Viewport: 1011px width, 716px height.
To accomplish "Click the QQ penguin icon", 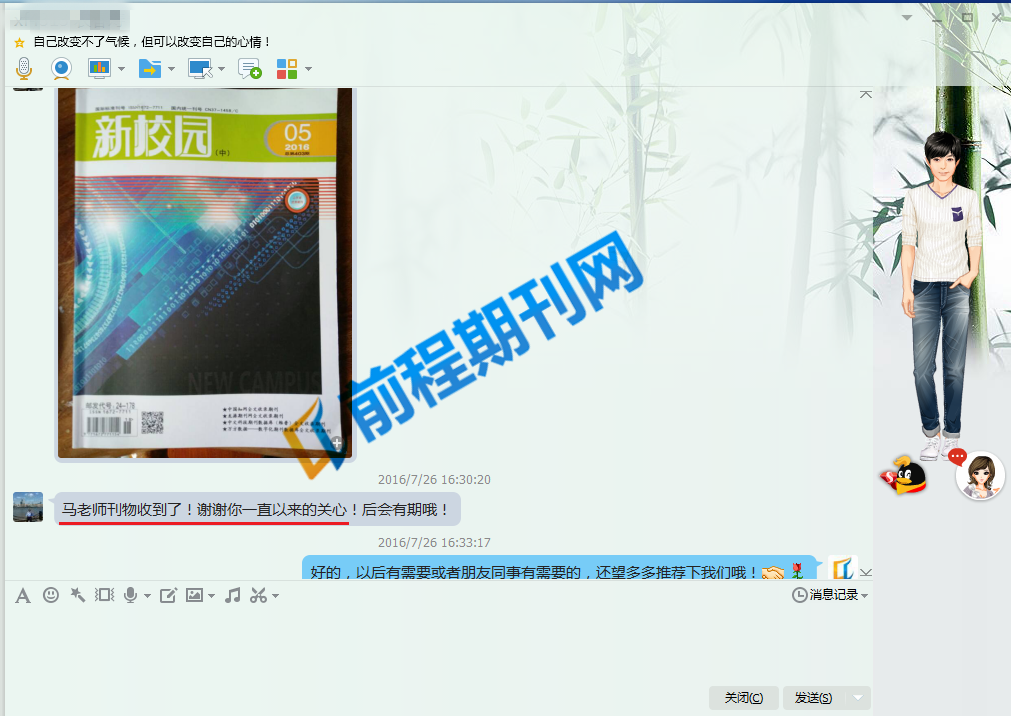I will point(905,476).
